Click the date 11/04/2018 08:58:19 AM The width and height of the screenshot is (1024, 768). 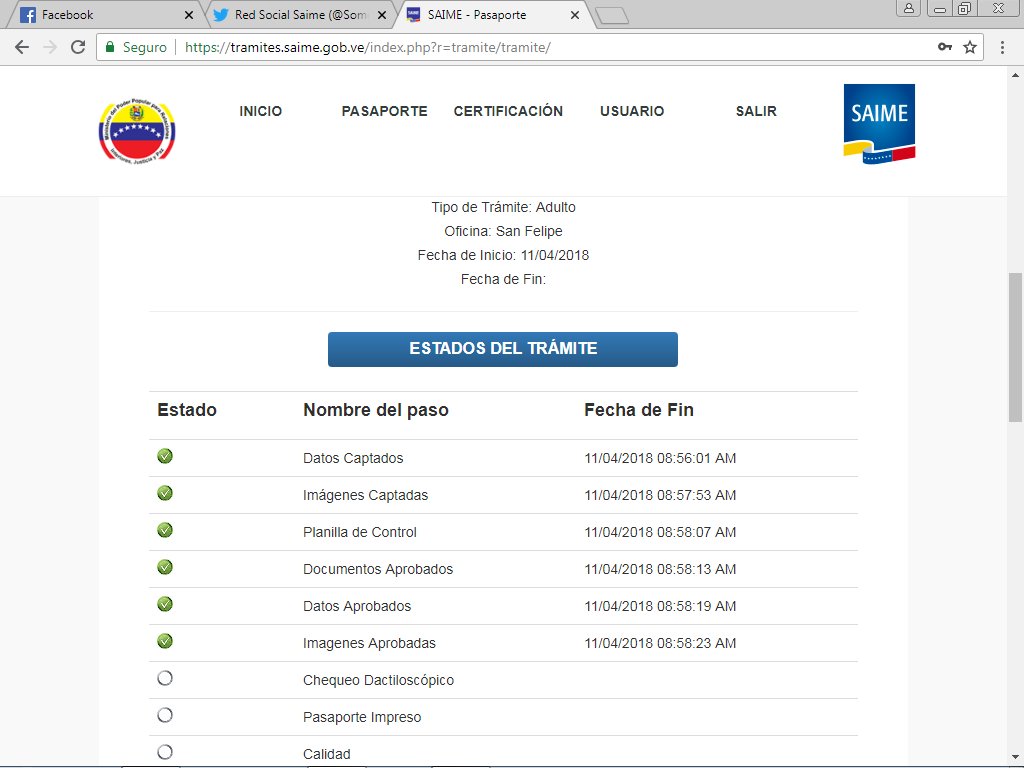pyautogui.click(x=660, y=606)
